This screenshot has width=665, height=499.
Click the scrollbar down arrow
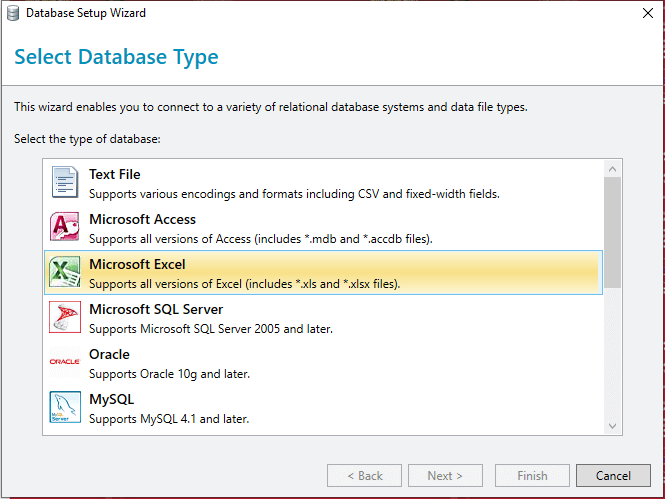612,426
